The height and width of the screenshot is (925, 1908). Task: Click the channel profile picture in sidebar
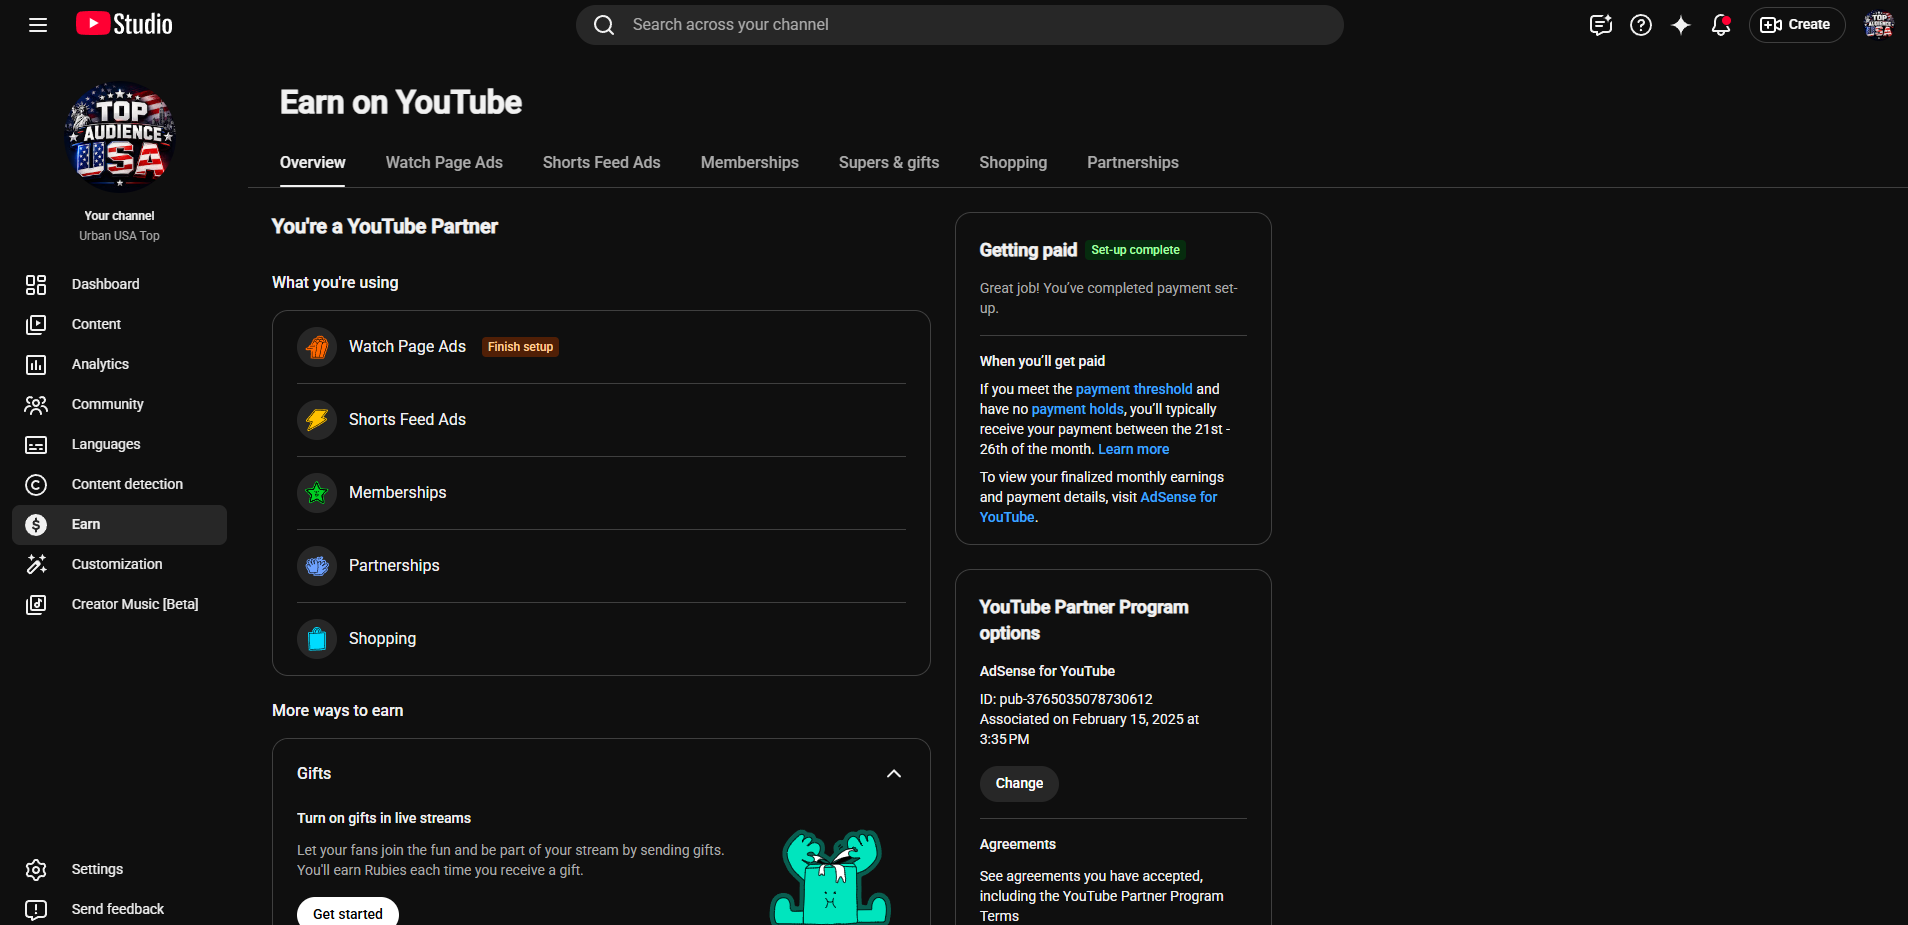click(120, 137)
